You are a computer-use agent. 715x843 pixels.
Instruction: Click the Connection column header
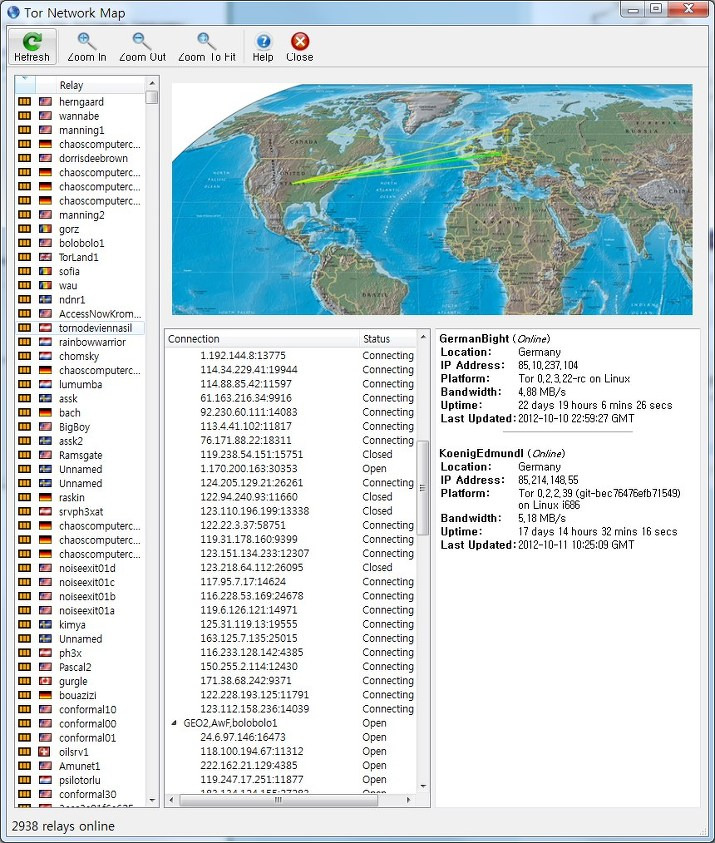click(262, 339)
